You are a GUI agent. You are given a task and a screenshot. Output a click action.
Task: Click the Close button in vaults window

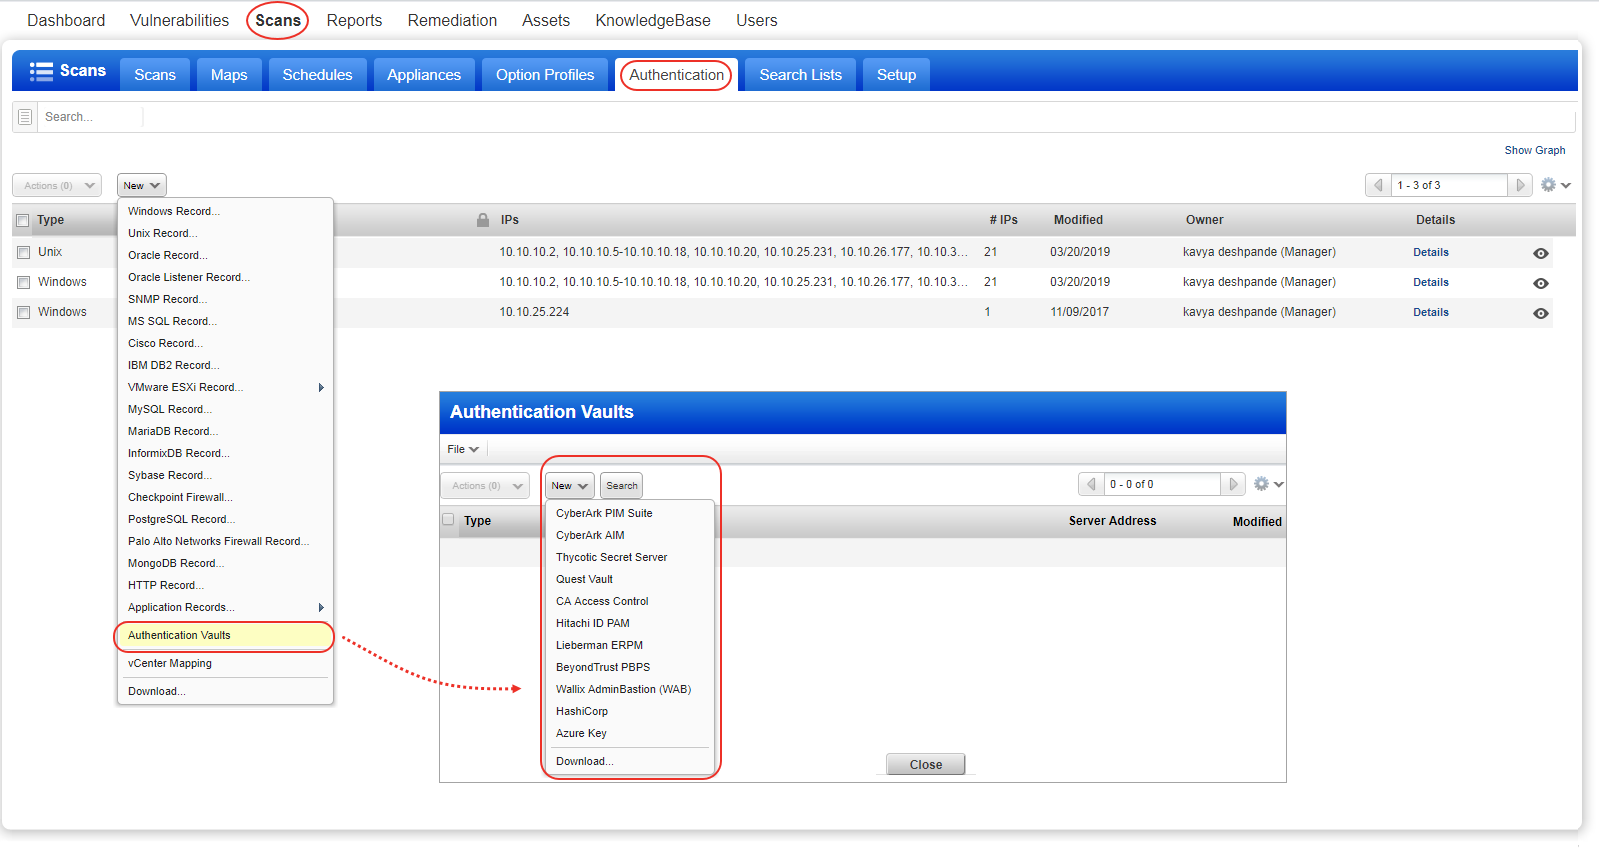[926, 764]
